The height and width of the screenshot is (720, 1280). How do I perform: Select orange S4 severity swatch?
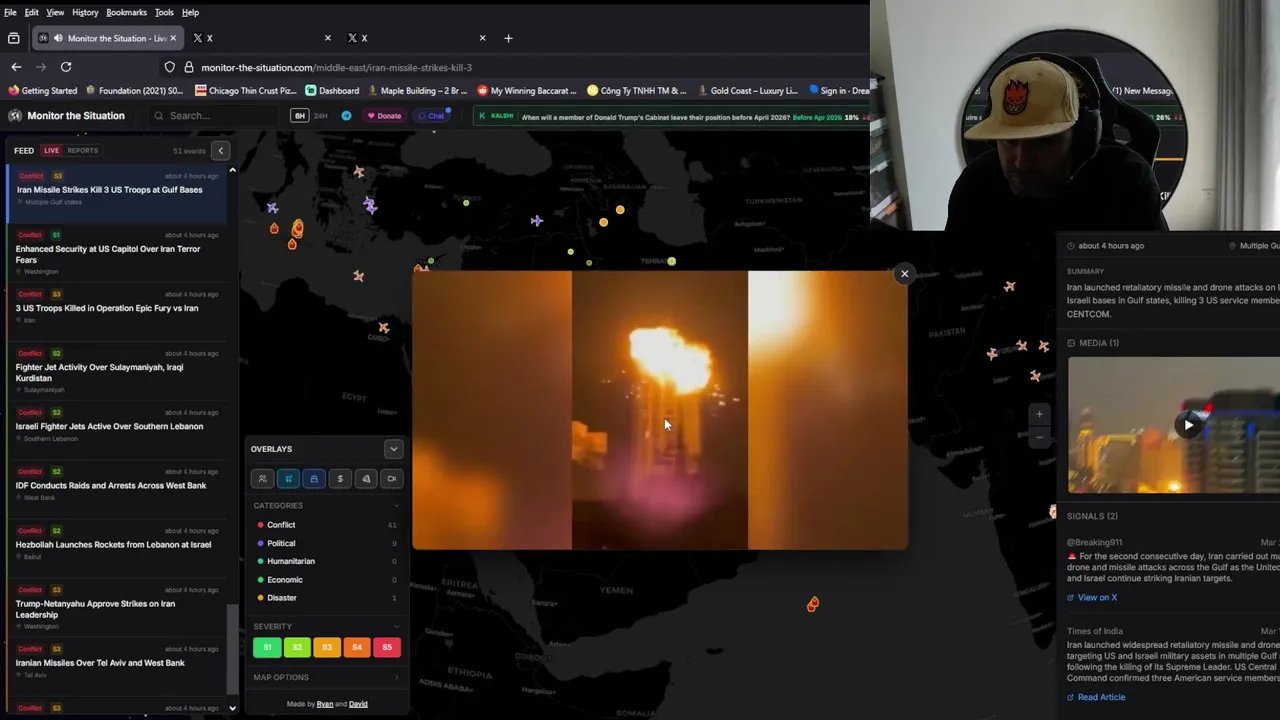(x=357, y=647)
